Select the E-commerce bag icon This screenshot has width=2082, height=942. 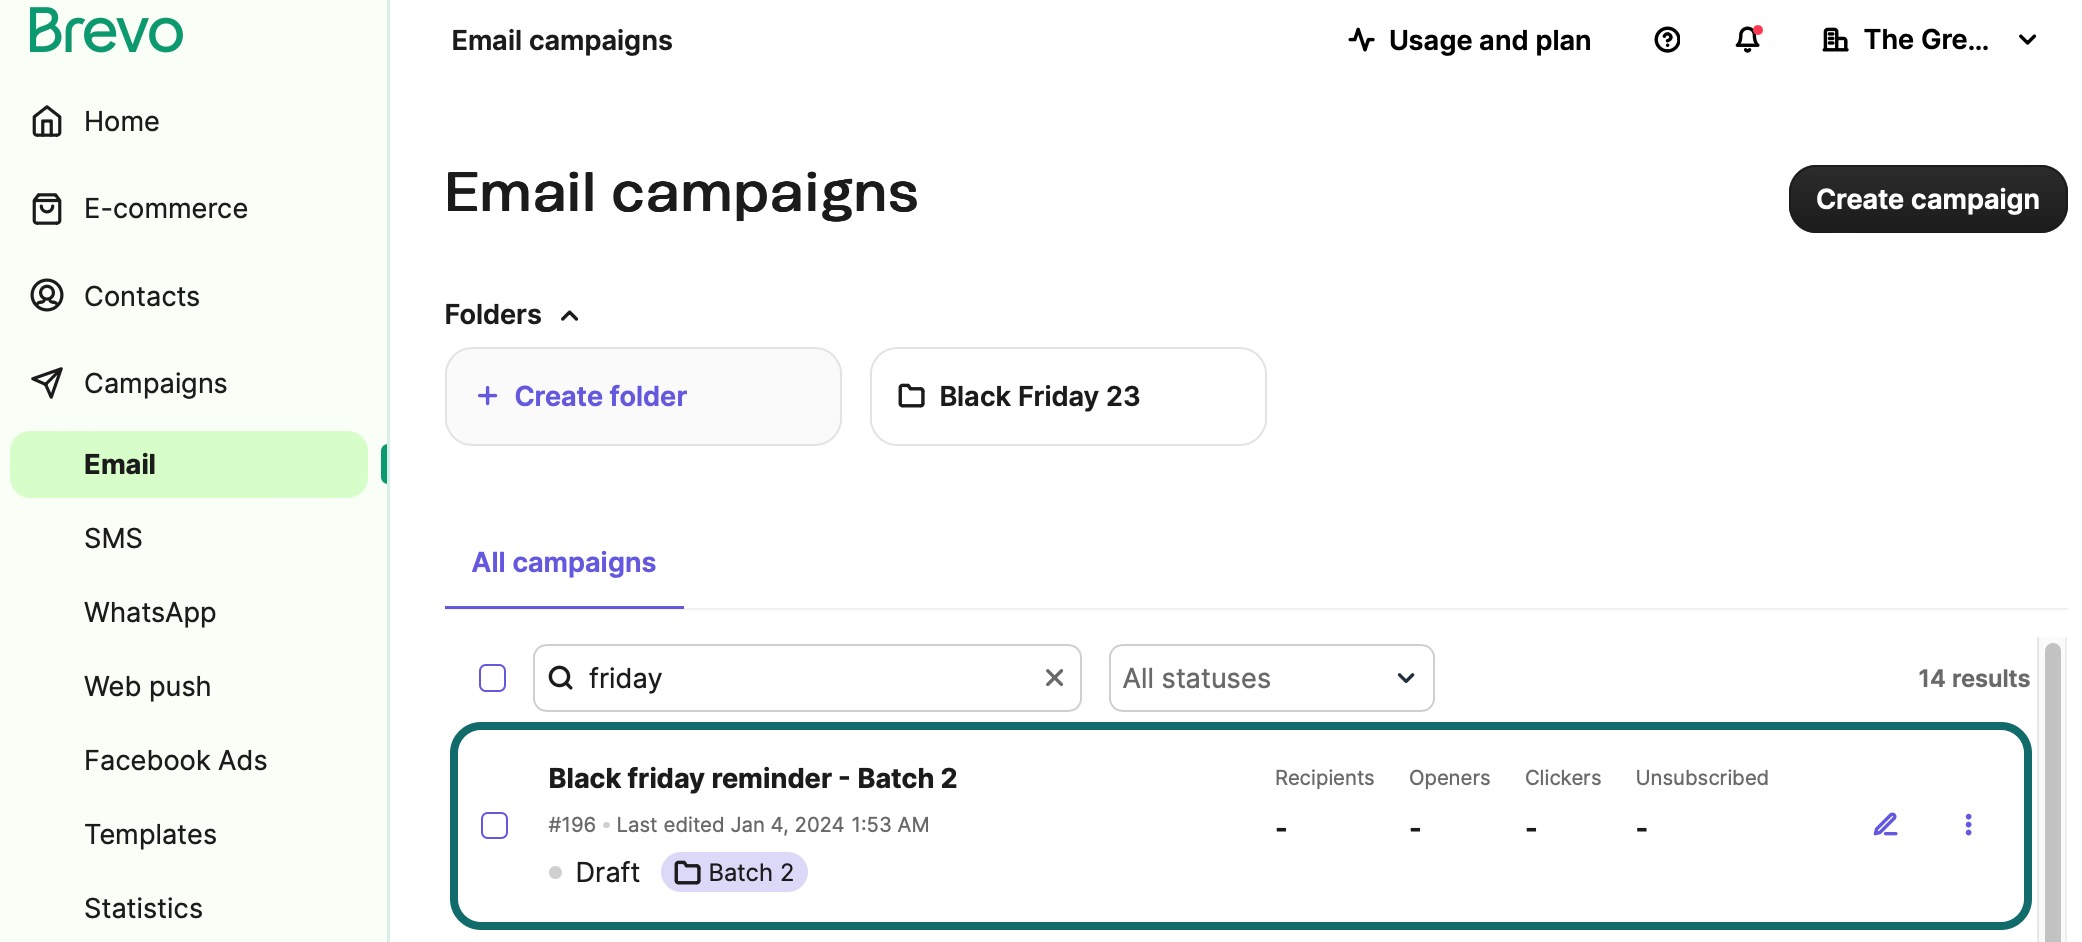tap(47, 208)
